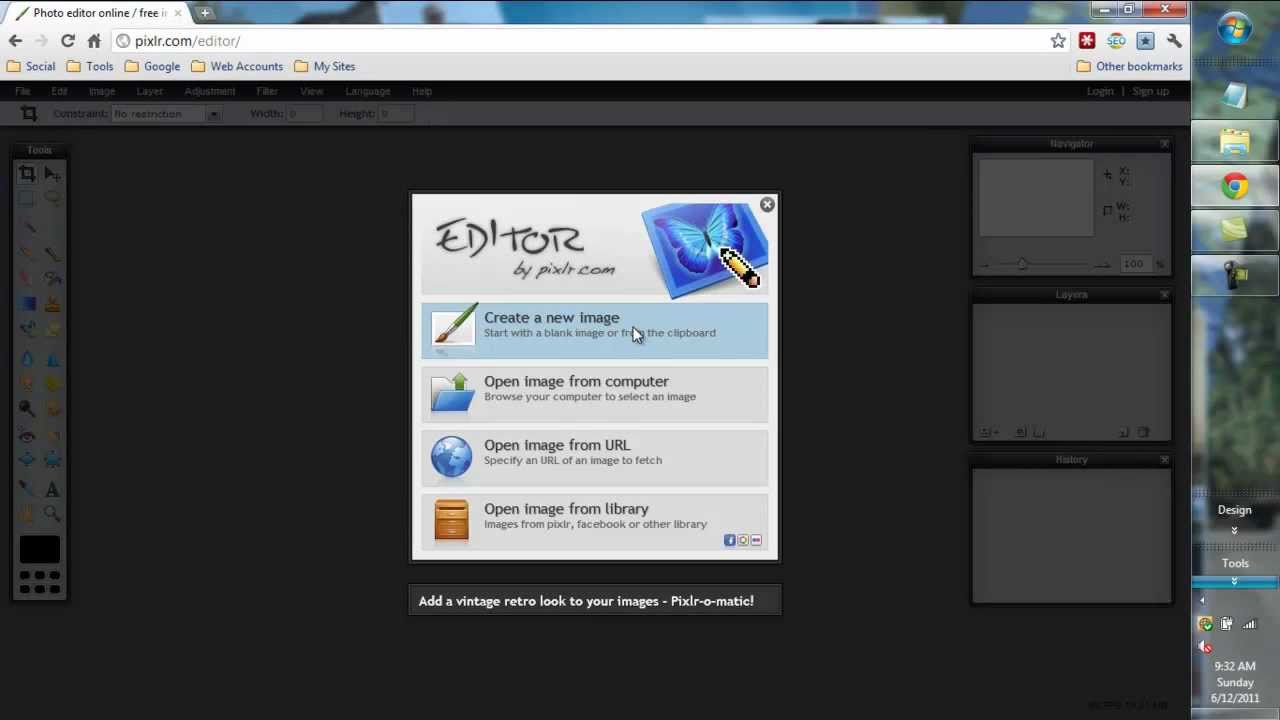The height and width of the screenshot is (720, 1280).
Task: Open the Web Accounts bookmarks folder
Action: 237,66
